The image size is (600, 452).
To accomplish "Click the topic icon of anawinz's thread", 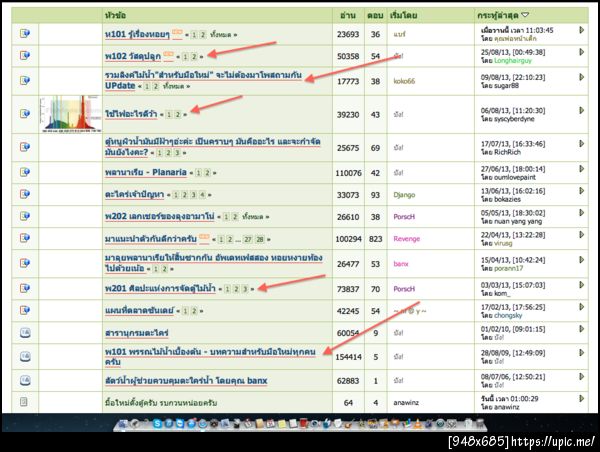I will (24, 402).
